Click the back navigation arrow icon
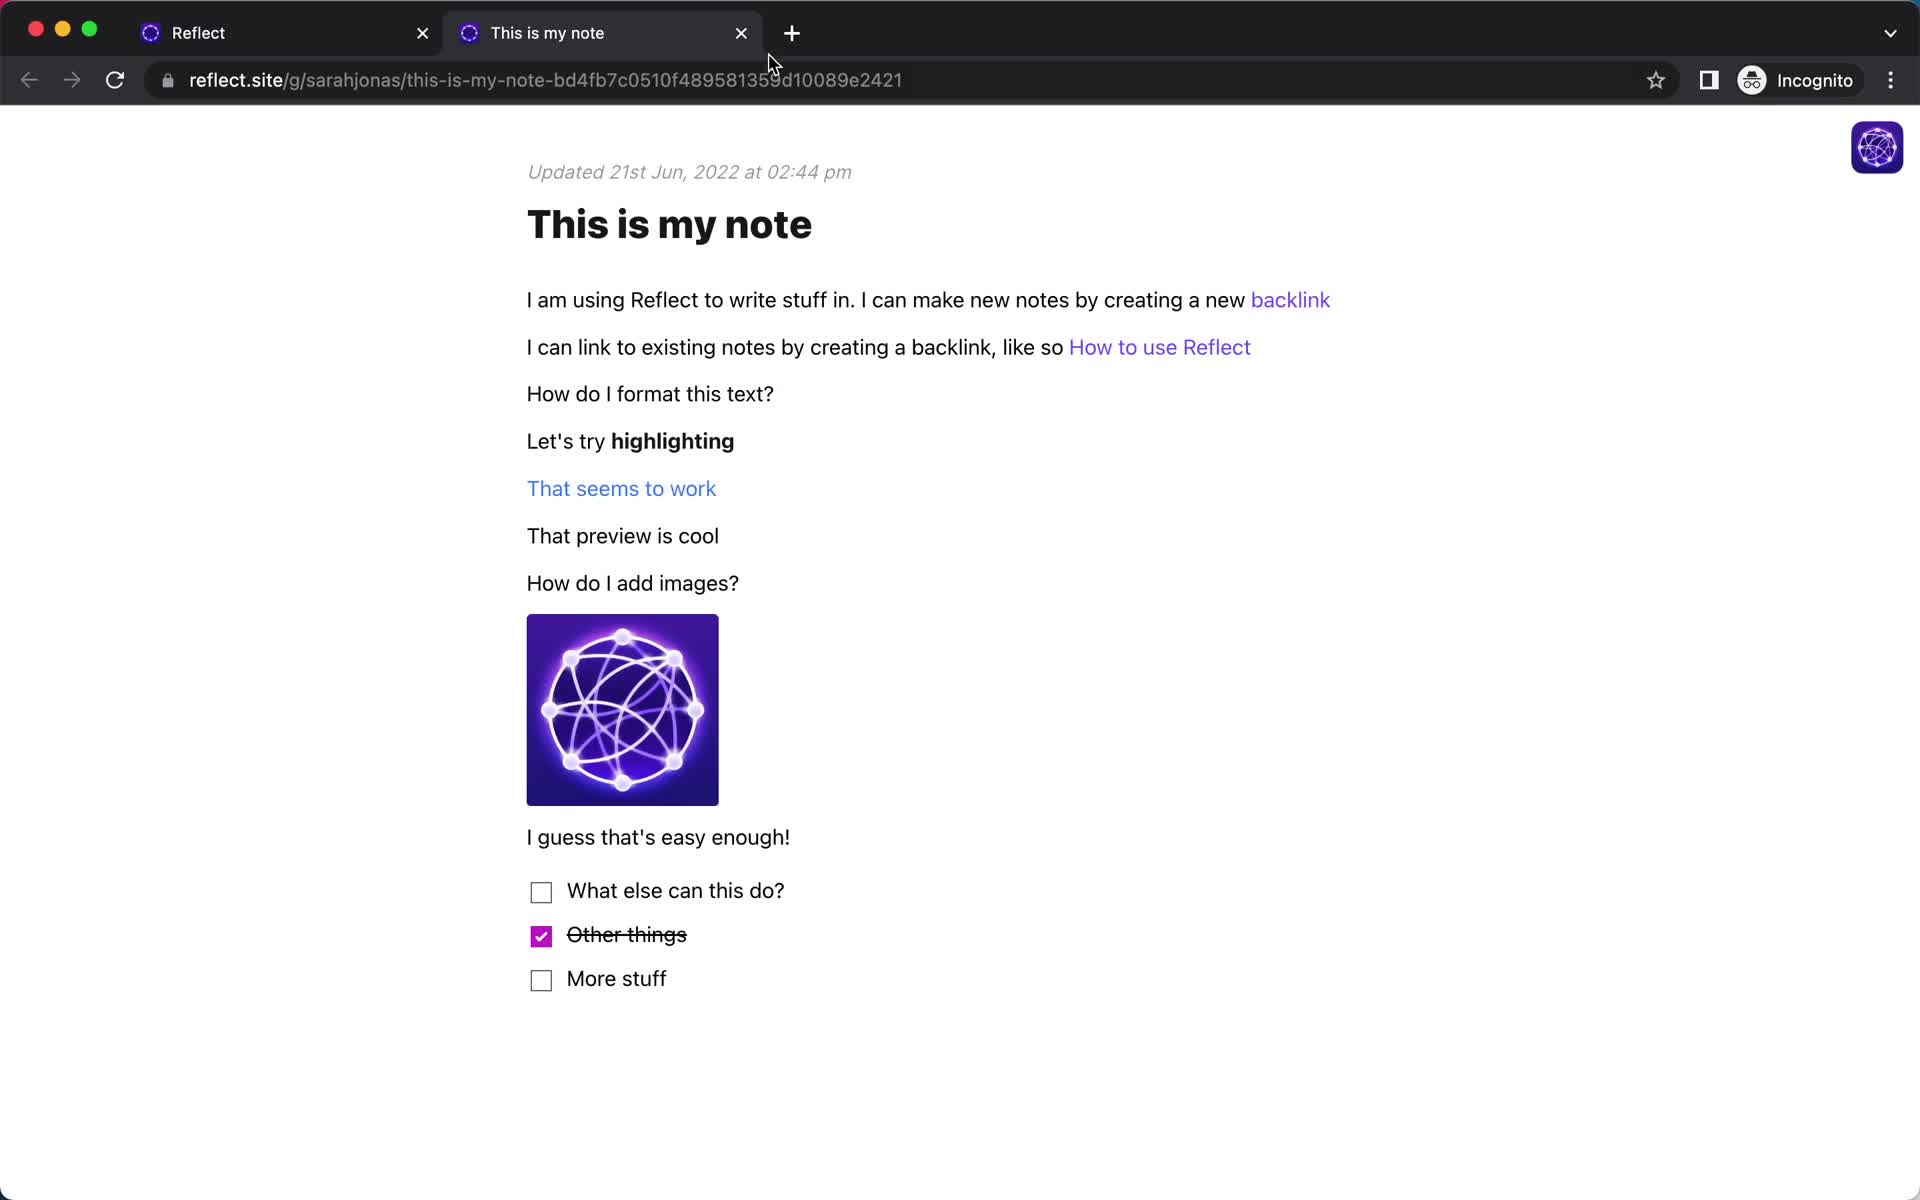 (29, 80)
